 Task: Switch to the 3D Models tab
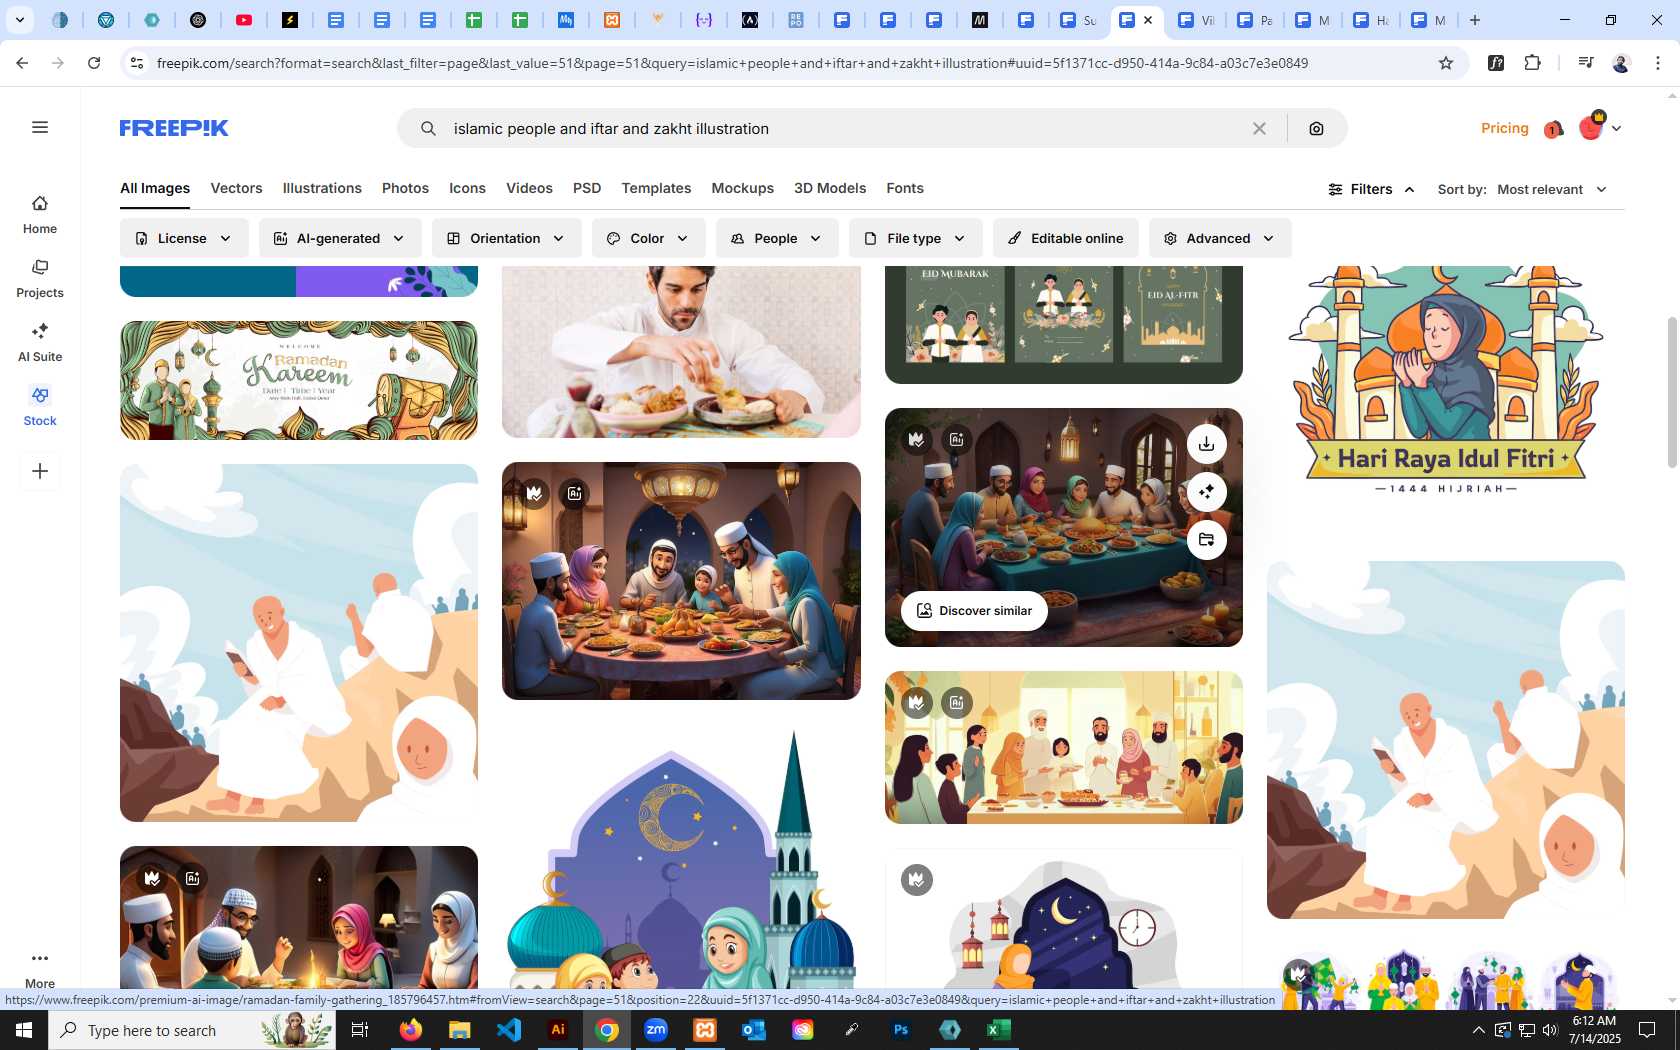[x=830, y=188]
